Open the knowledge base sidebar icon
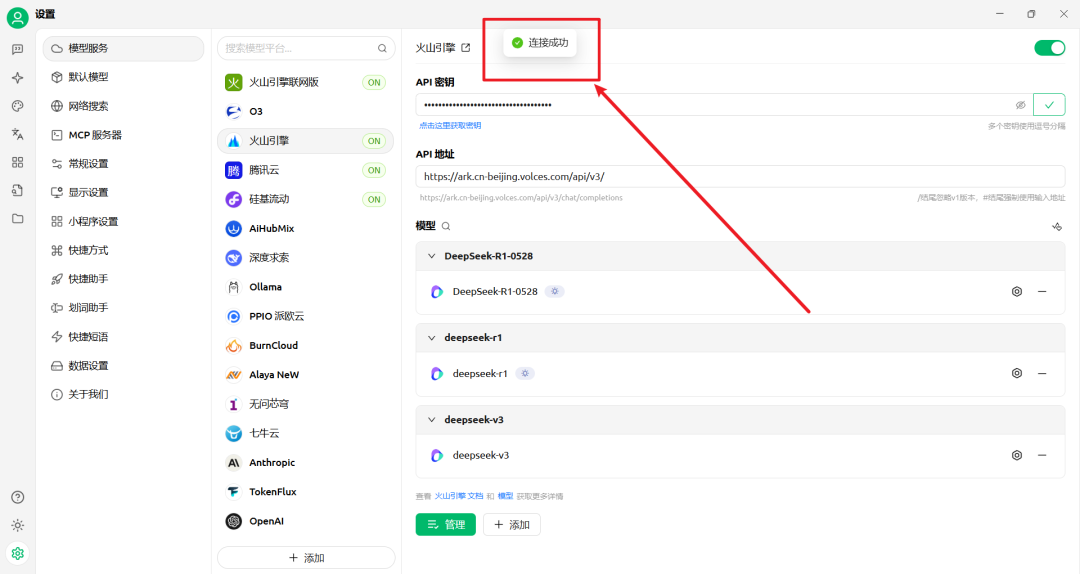The width and height of the screenshot is (1080, 574). point(17,191)
